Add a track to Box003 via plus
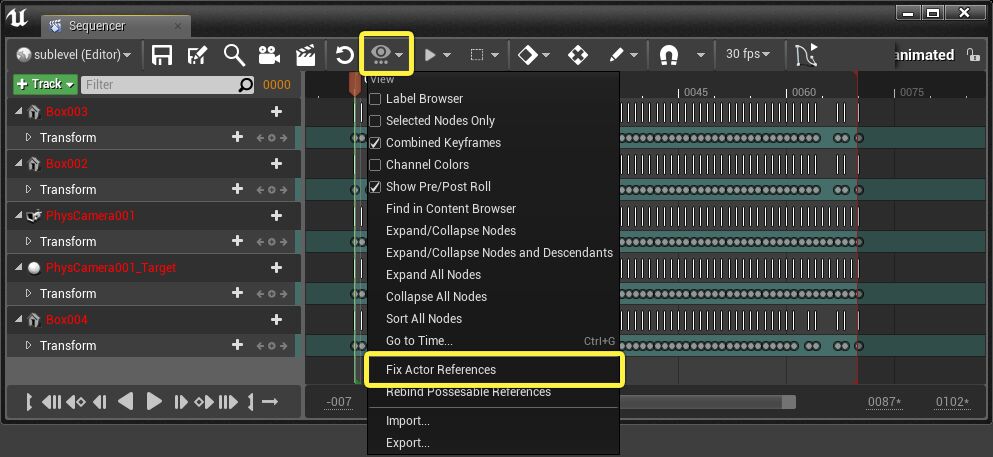This screenshot has height=457, width=993. pyautogui.click(x=276, y=111)
